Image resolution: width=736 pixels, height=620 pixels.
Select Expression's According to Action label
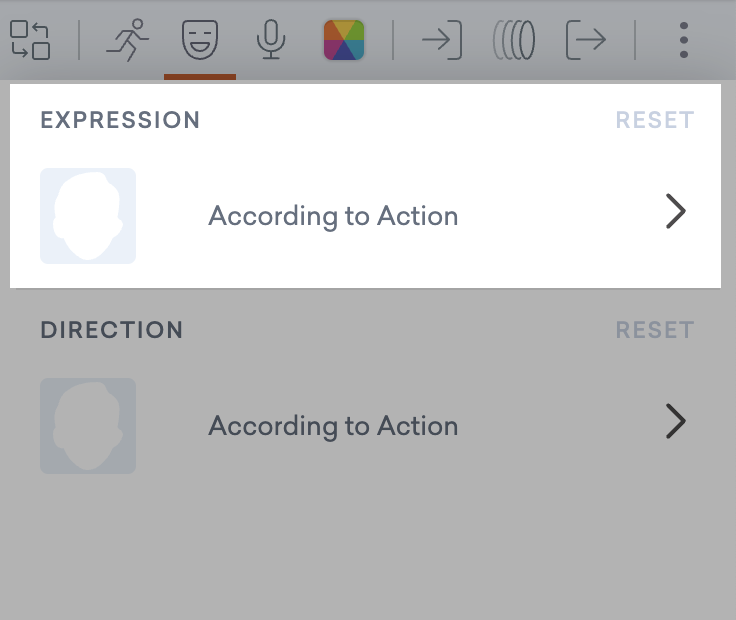pyautogui.click(x=333, y=216)
